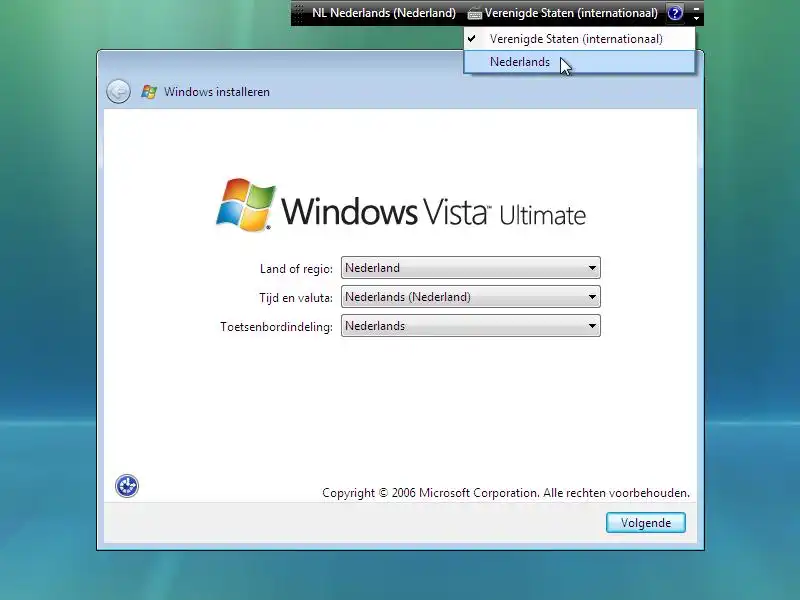Click the back arrow button
The width and height of the screenshot is (800, 600).
[x=118, y=92]
